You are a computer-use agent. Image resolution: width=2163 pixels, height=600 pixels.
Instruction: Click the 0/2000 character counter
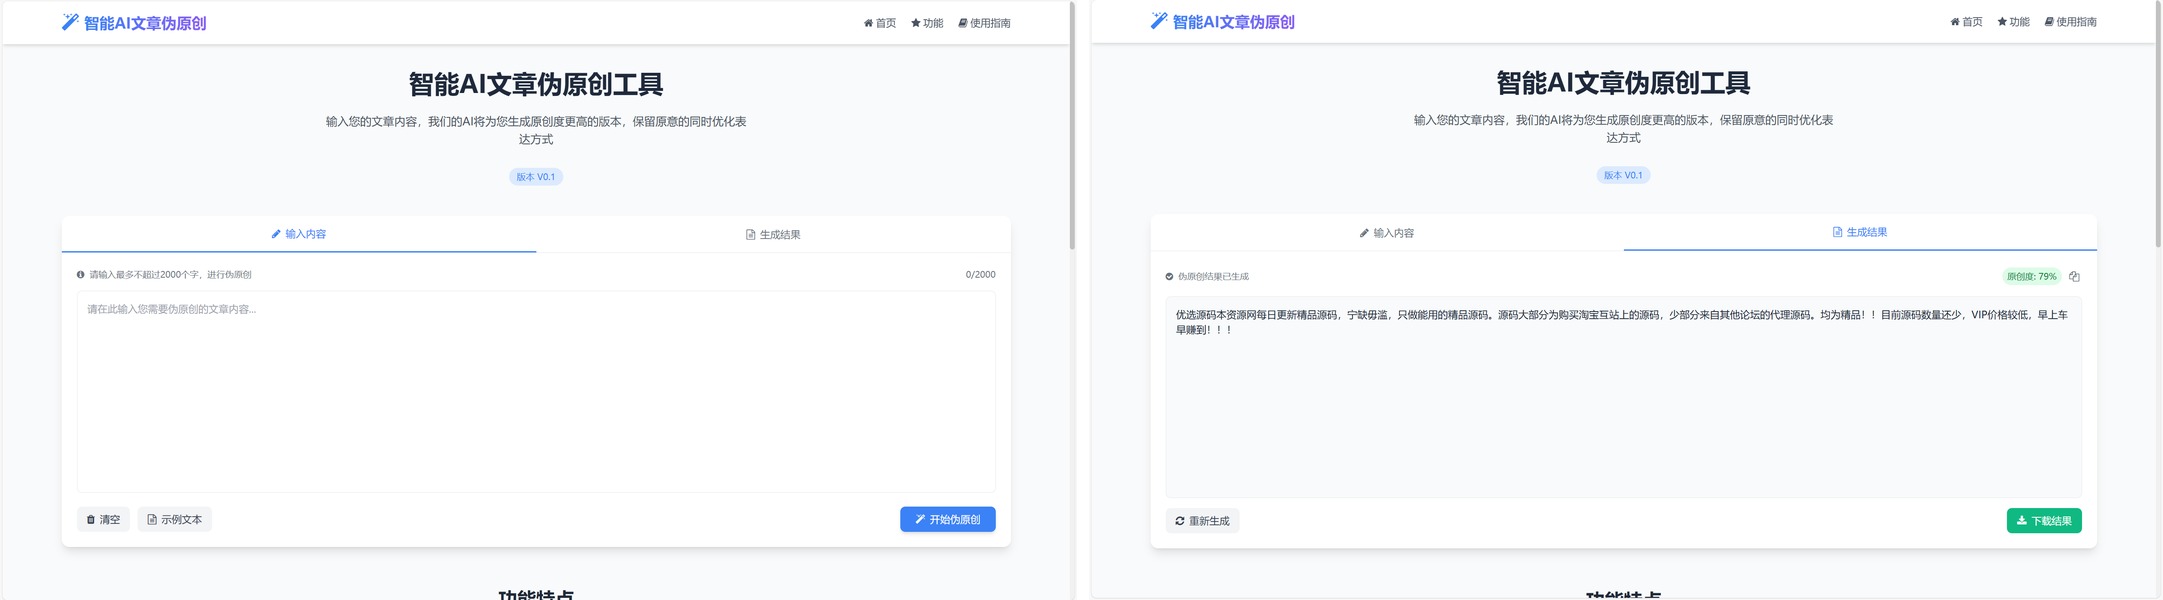(x=980, y=275)
